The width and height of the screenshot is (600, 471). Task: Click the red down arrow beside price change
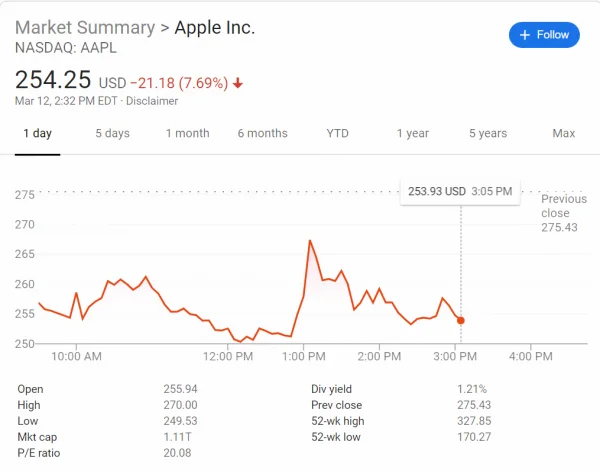238,83
